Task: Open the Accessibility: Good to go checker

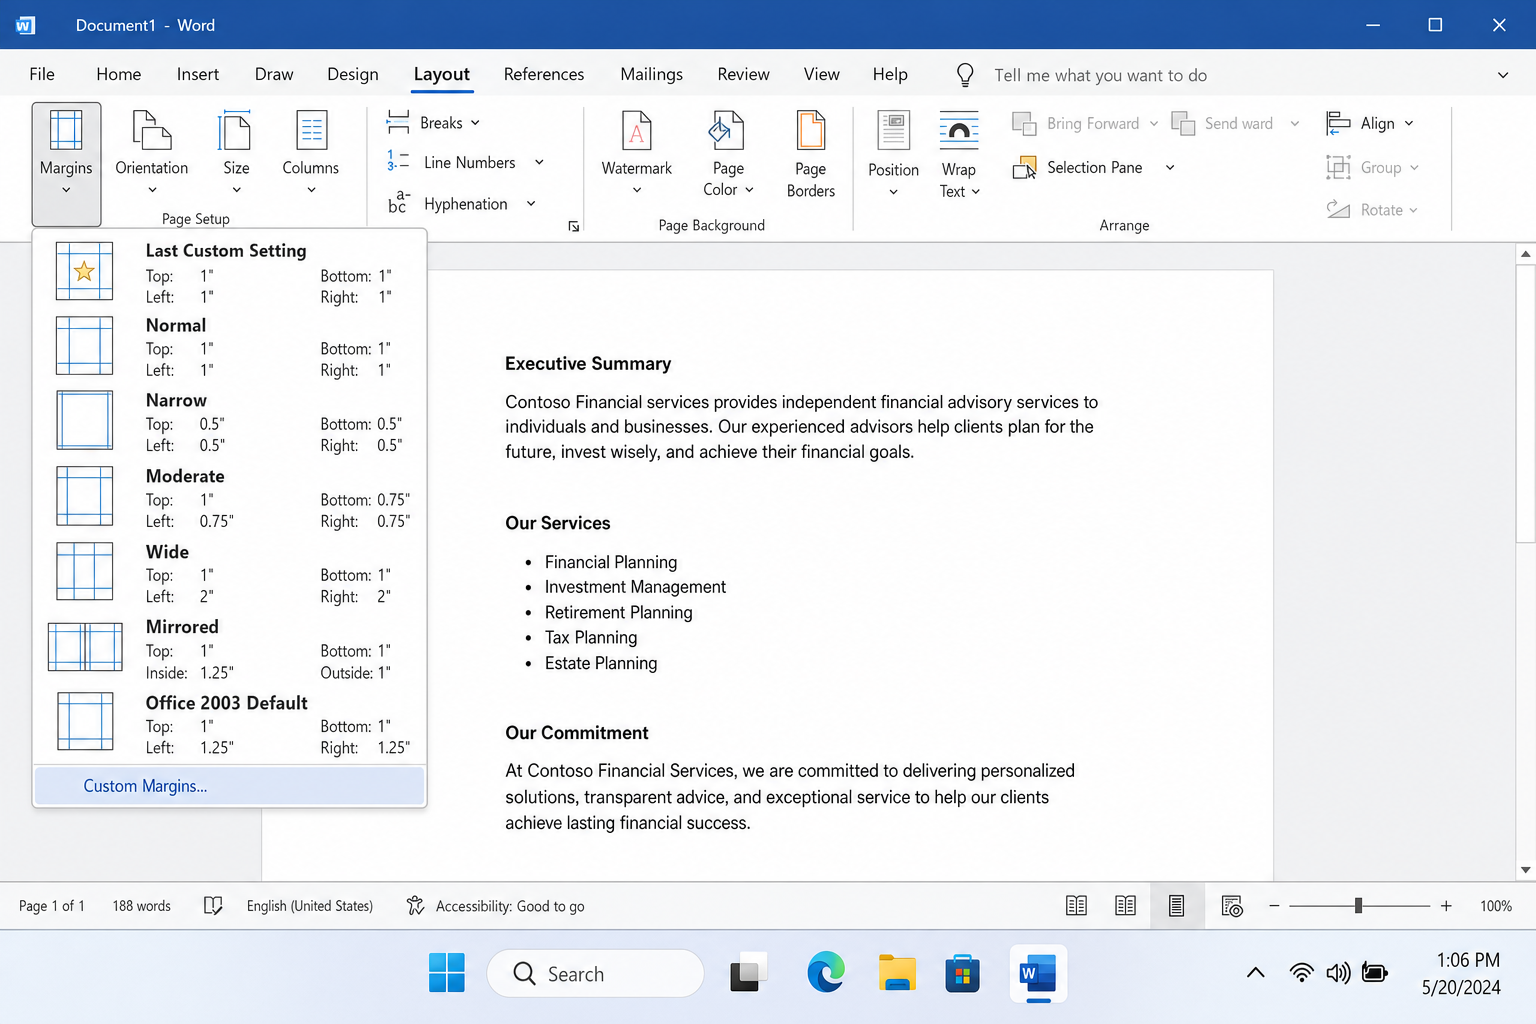Action: coord(496,906)
